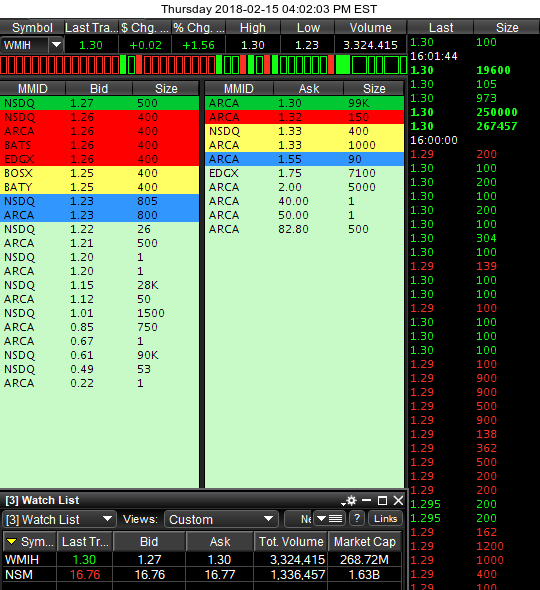Open the overflow menu next to Links

[329, 519]
